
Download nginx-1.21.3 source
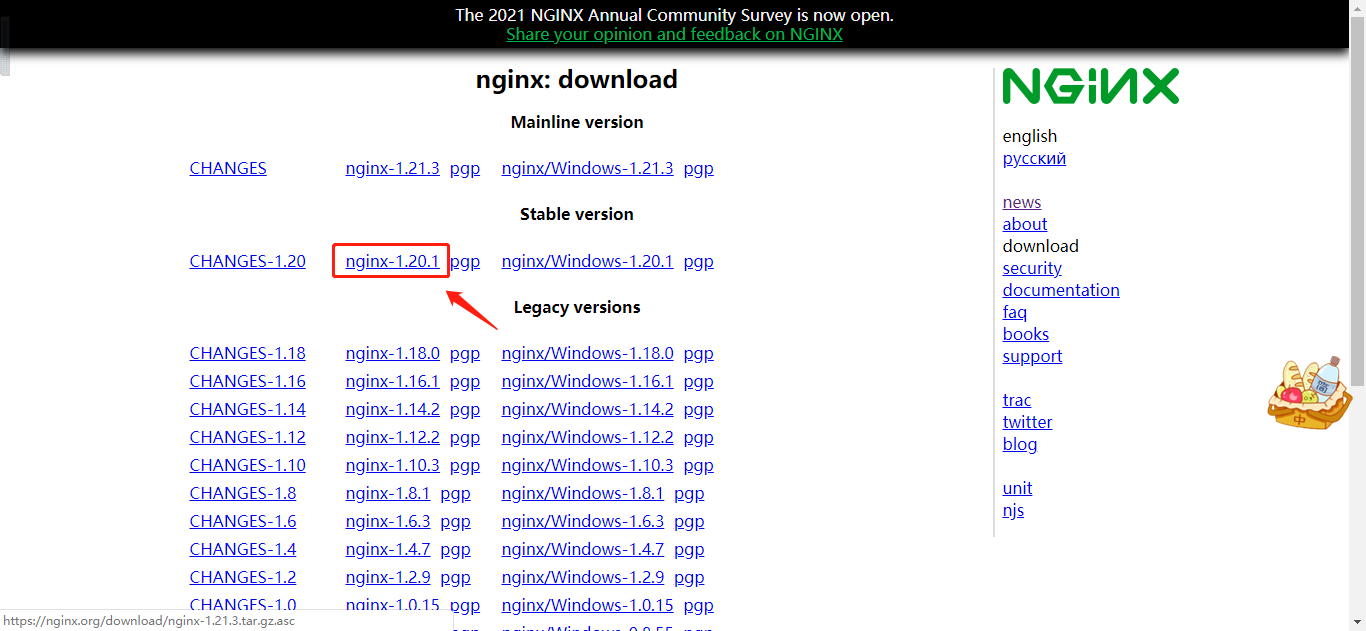pos(392,168)
